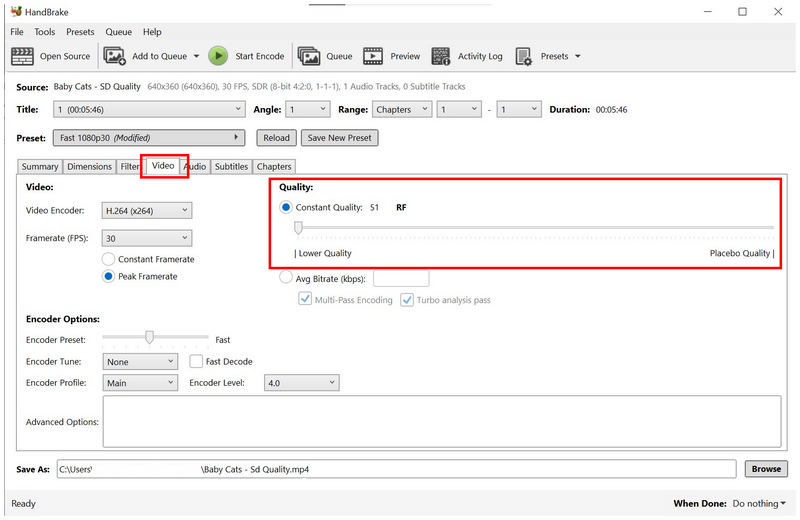
Task: Expand the Framerate (FPS) dropdown
Action: (x=146, y=238)
